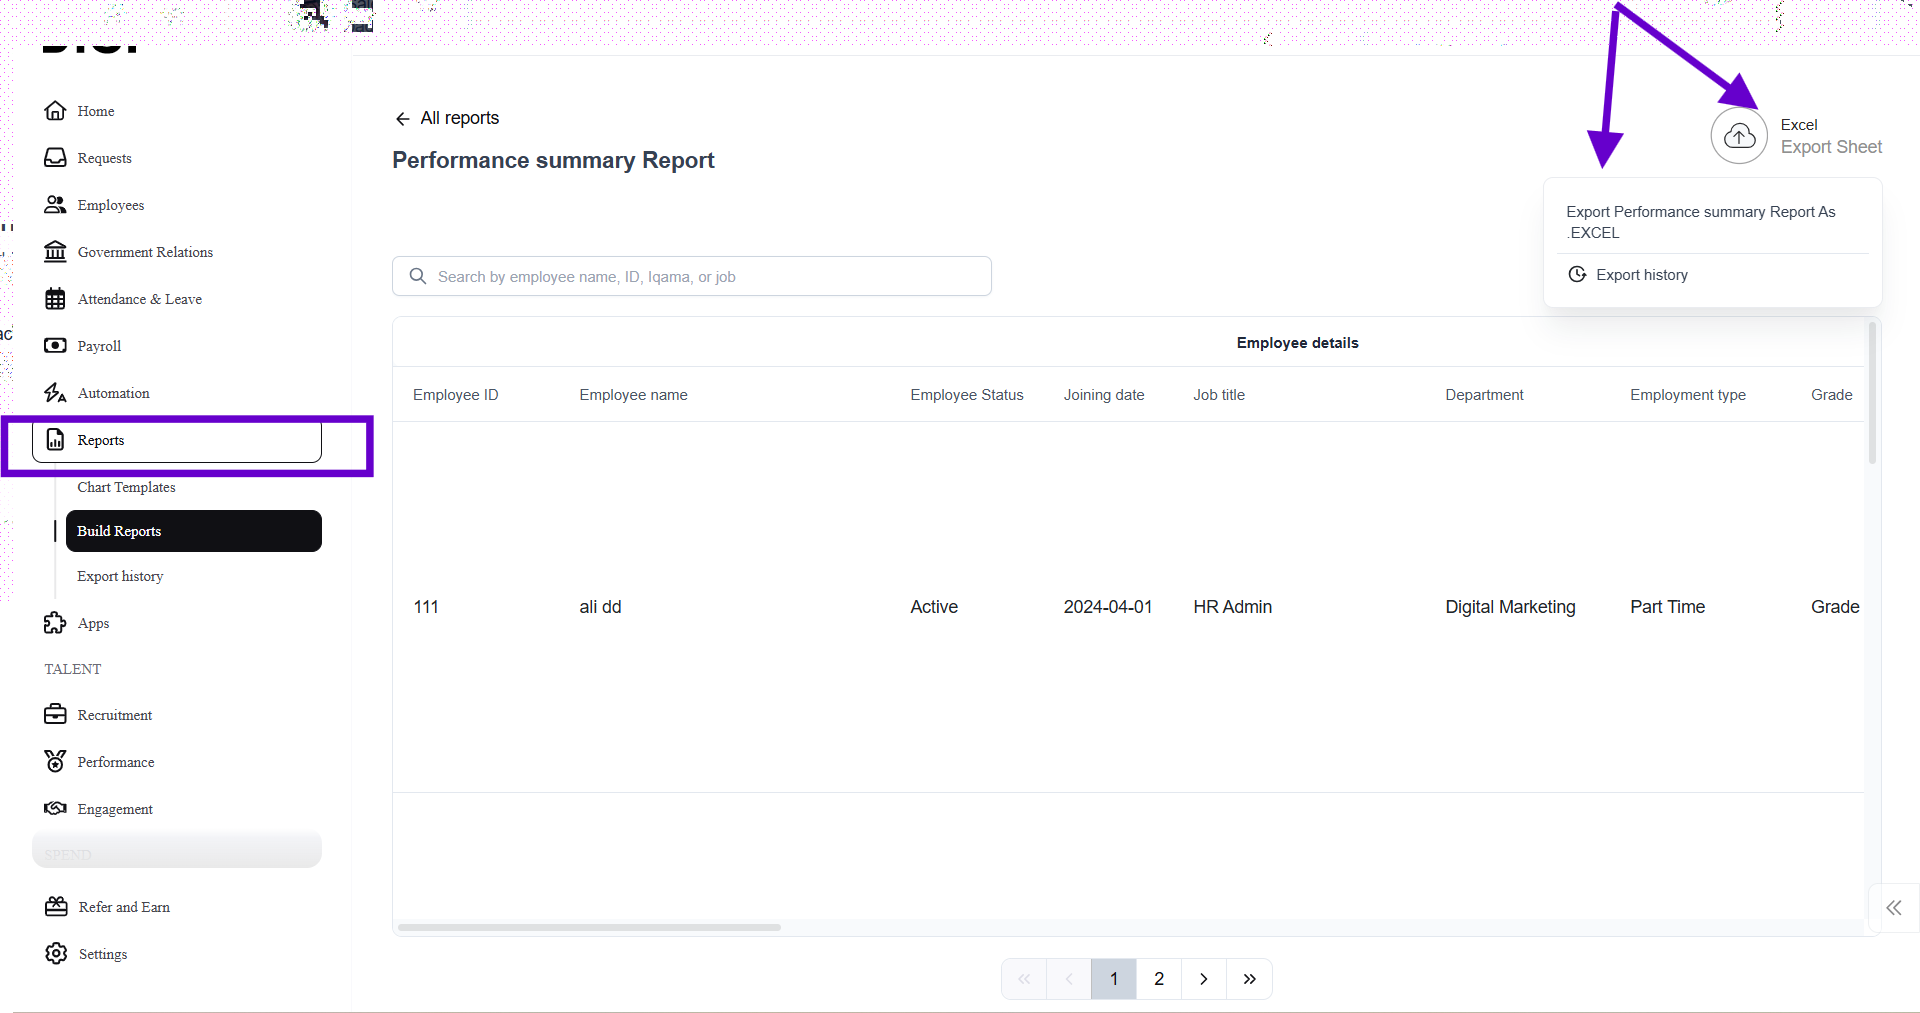This screenshot has height=1013, width=1920.
Task: Jump to last page of results
Action: point(1249,979)
